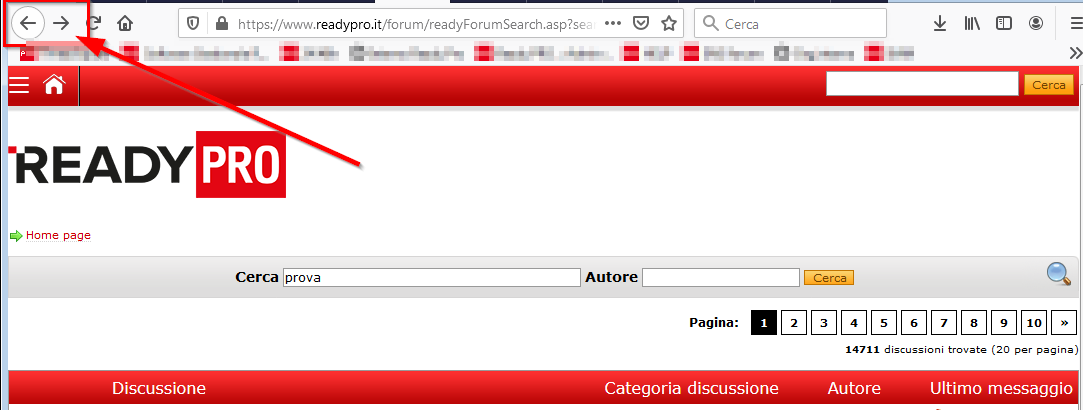Viewport: 1083px width, 410px height.
Task: Go to results page 7
Action: pyautogui.click(x=943, y=322)
